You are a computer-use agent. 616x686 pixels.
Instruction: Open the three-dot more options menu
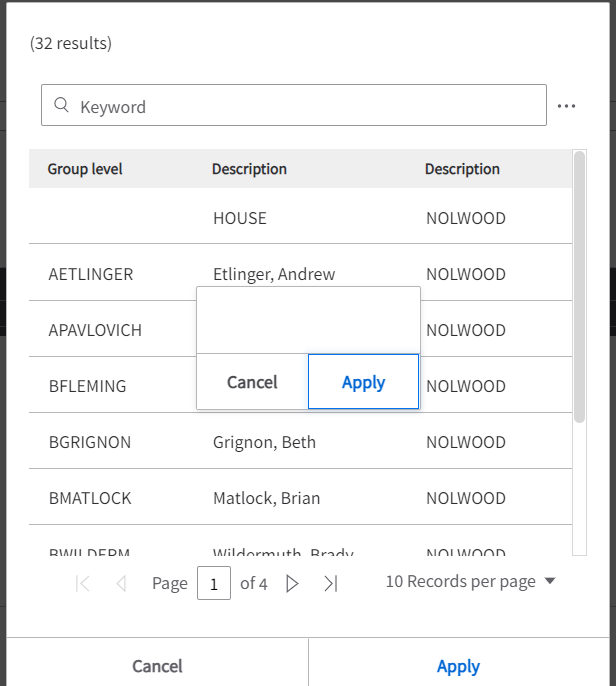[566, 106]
